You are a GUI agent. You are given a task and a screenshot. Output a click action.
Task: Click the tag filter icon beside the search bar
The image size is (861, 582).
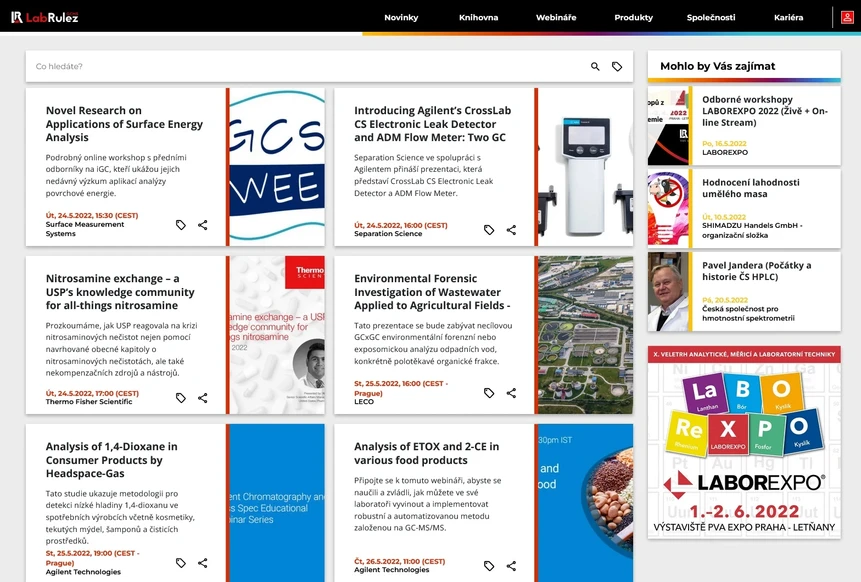coord(617,66)
